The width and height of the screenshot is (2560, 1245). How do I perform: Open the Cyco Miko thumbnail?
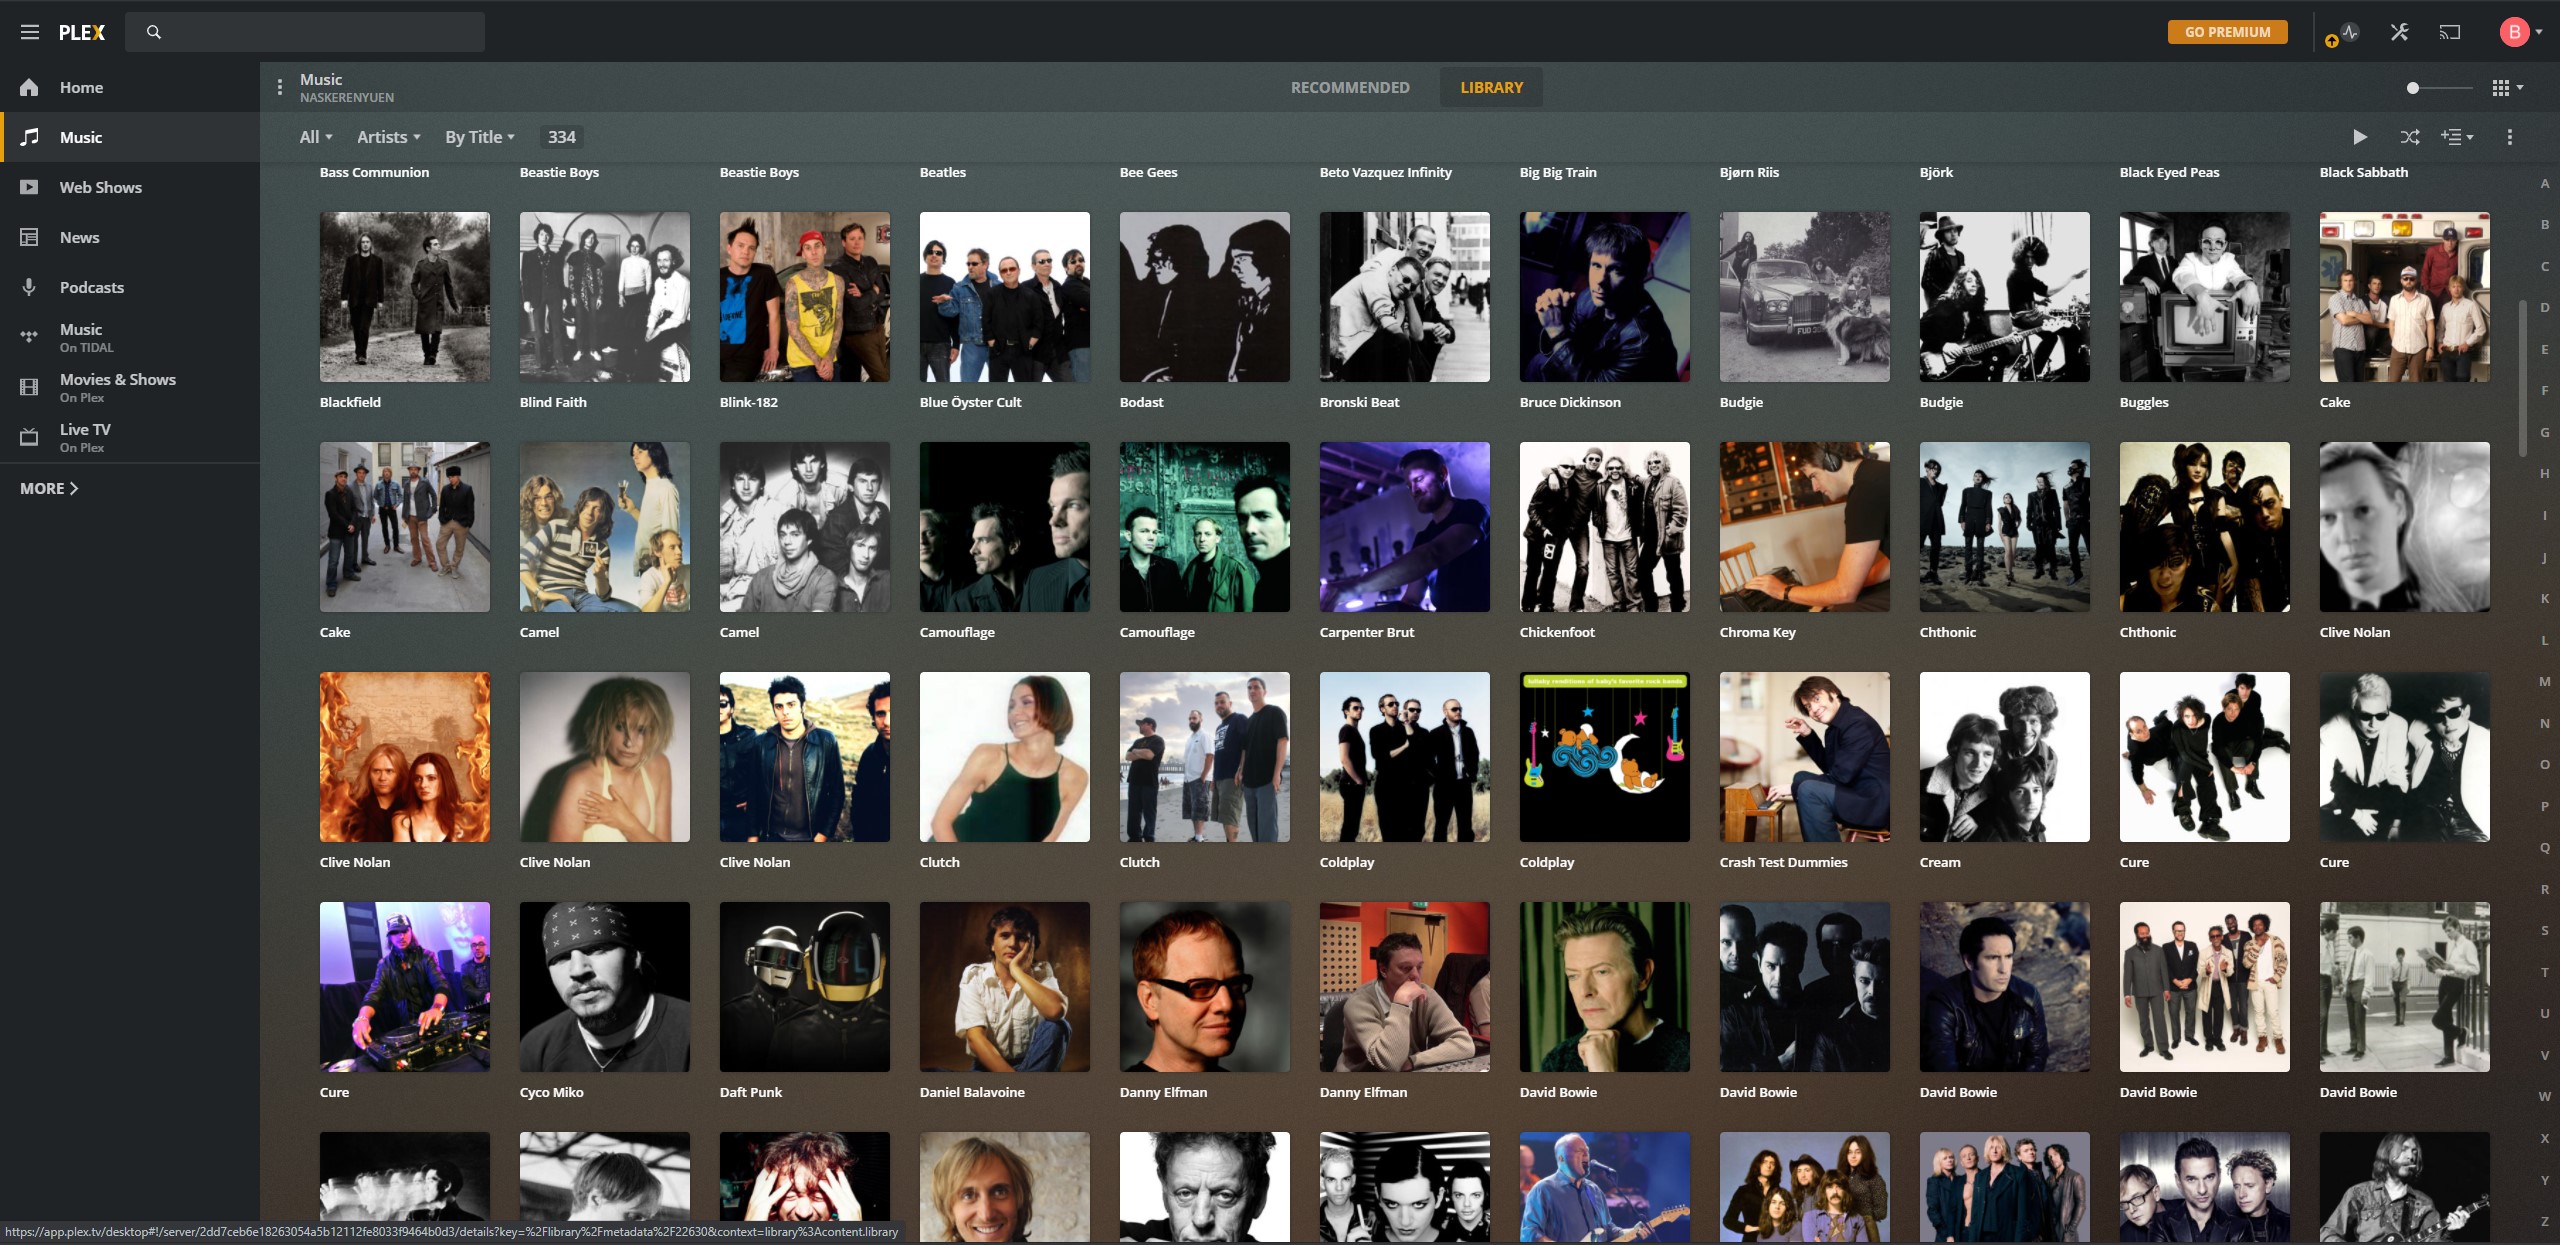coord(605,987)
